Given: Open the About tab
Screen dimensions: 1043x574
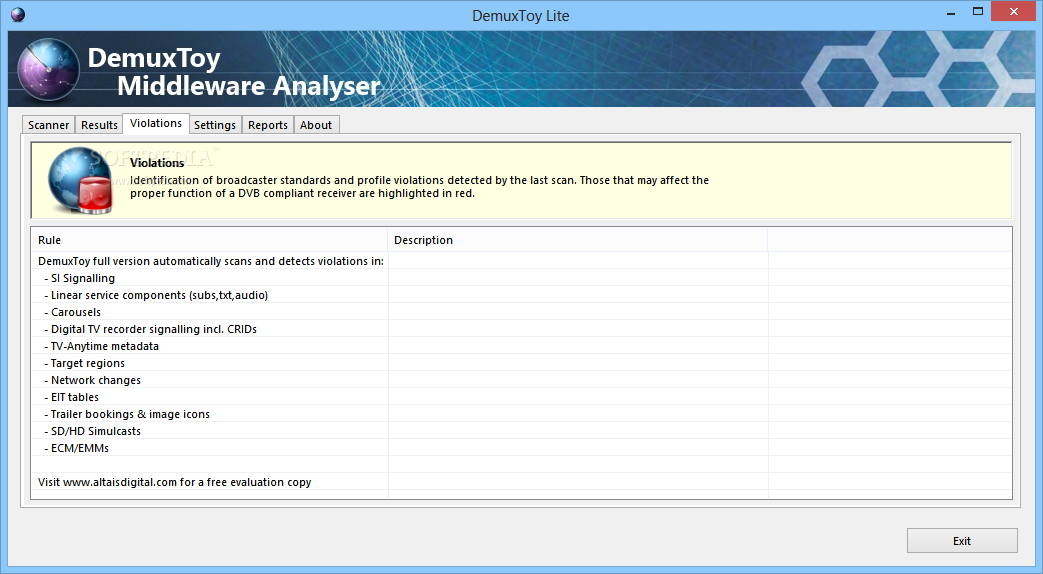Looking at the screenshot, I should (x=316, y=125).
